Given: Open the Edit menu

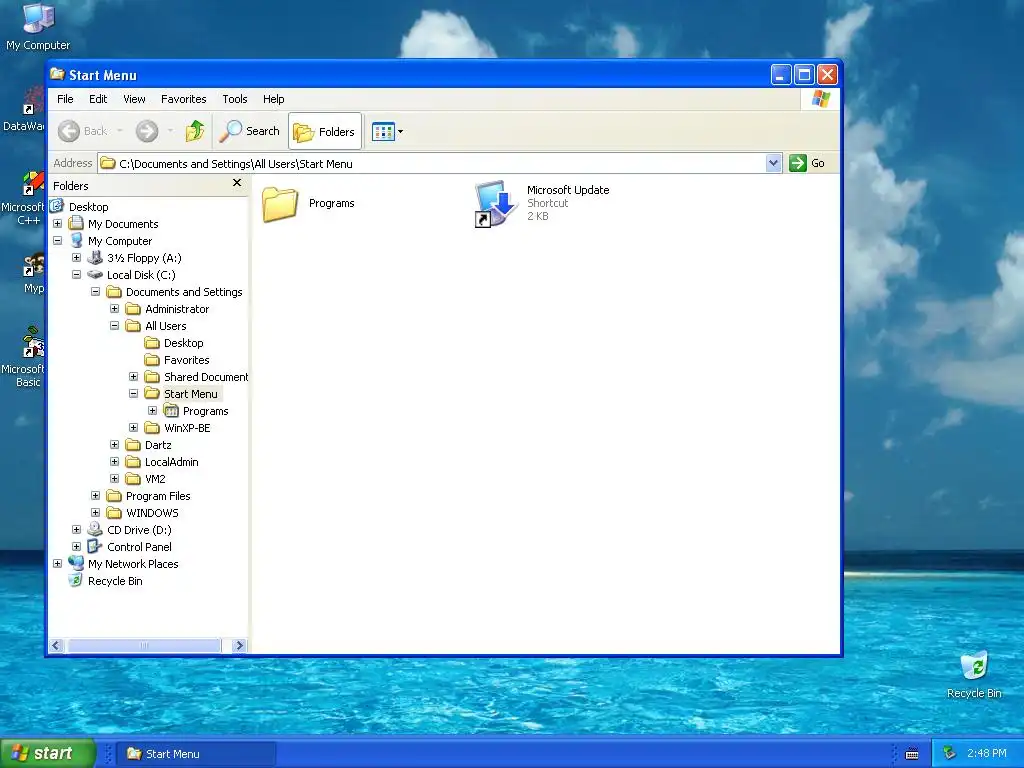Looking at the screenshot, I should 98,99.
